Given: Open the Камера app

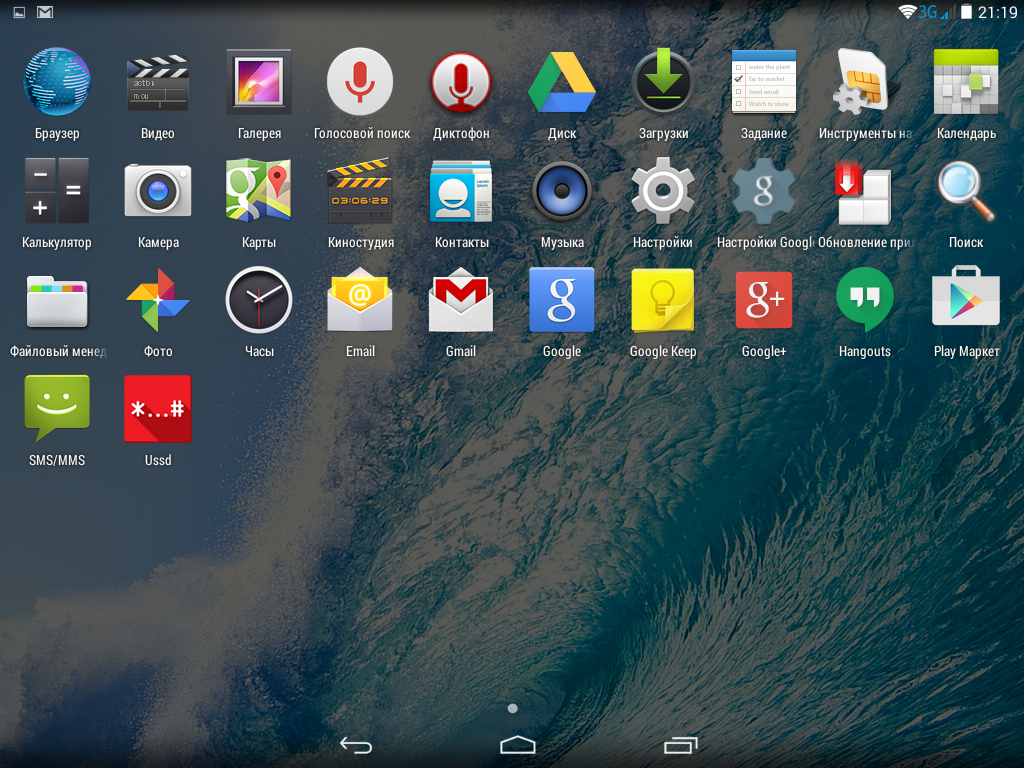Looking at the screenshot, I should [158, 191].
